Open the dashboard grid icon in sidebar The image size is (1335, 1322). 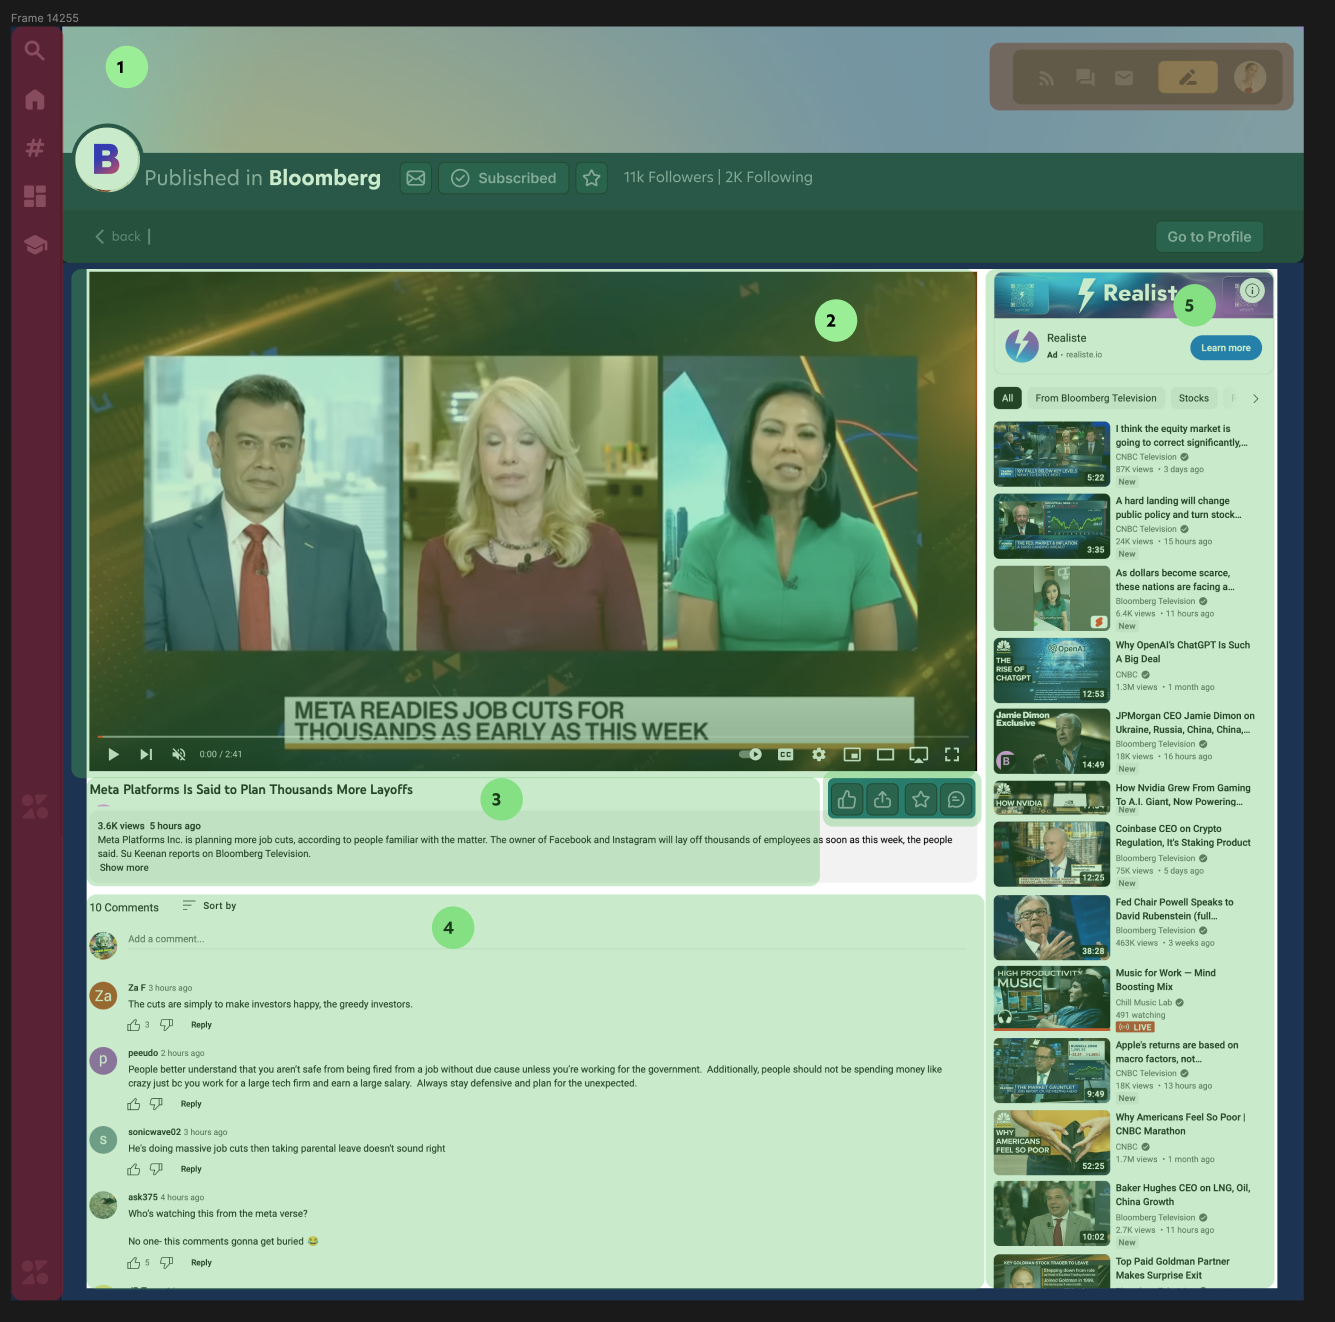click(35, 196)
